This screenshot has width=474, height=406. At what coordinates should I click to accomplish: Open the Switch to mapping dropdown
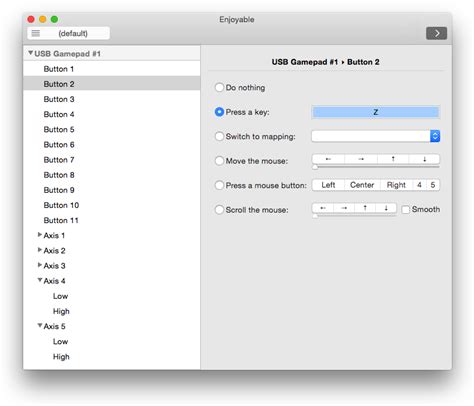(376, 136)
